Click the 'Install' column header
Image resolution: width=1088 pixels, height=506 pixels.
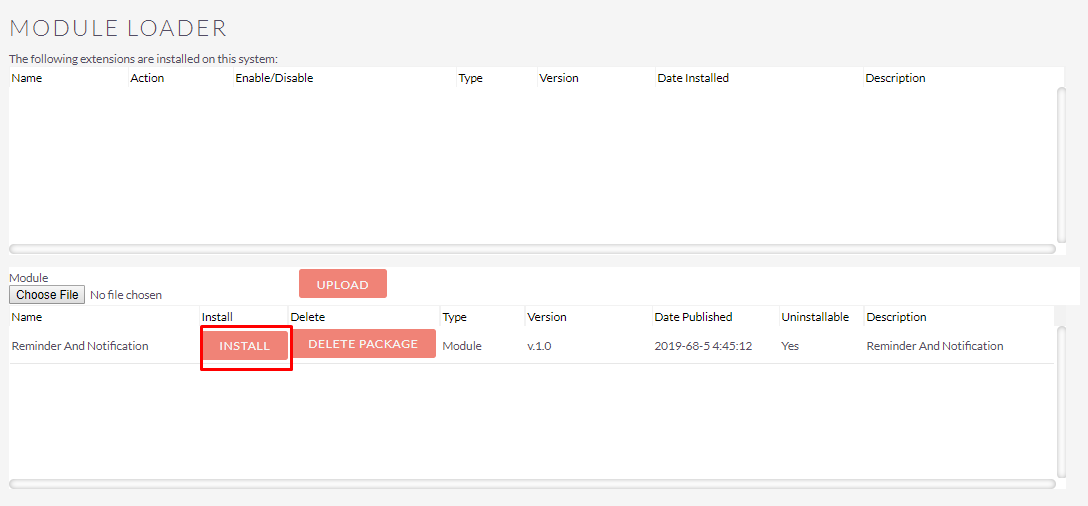(x=217, y=317)
